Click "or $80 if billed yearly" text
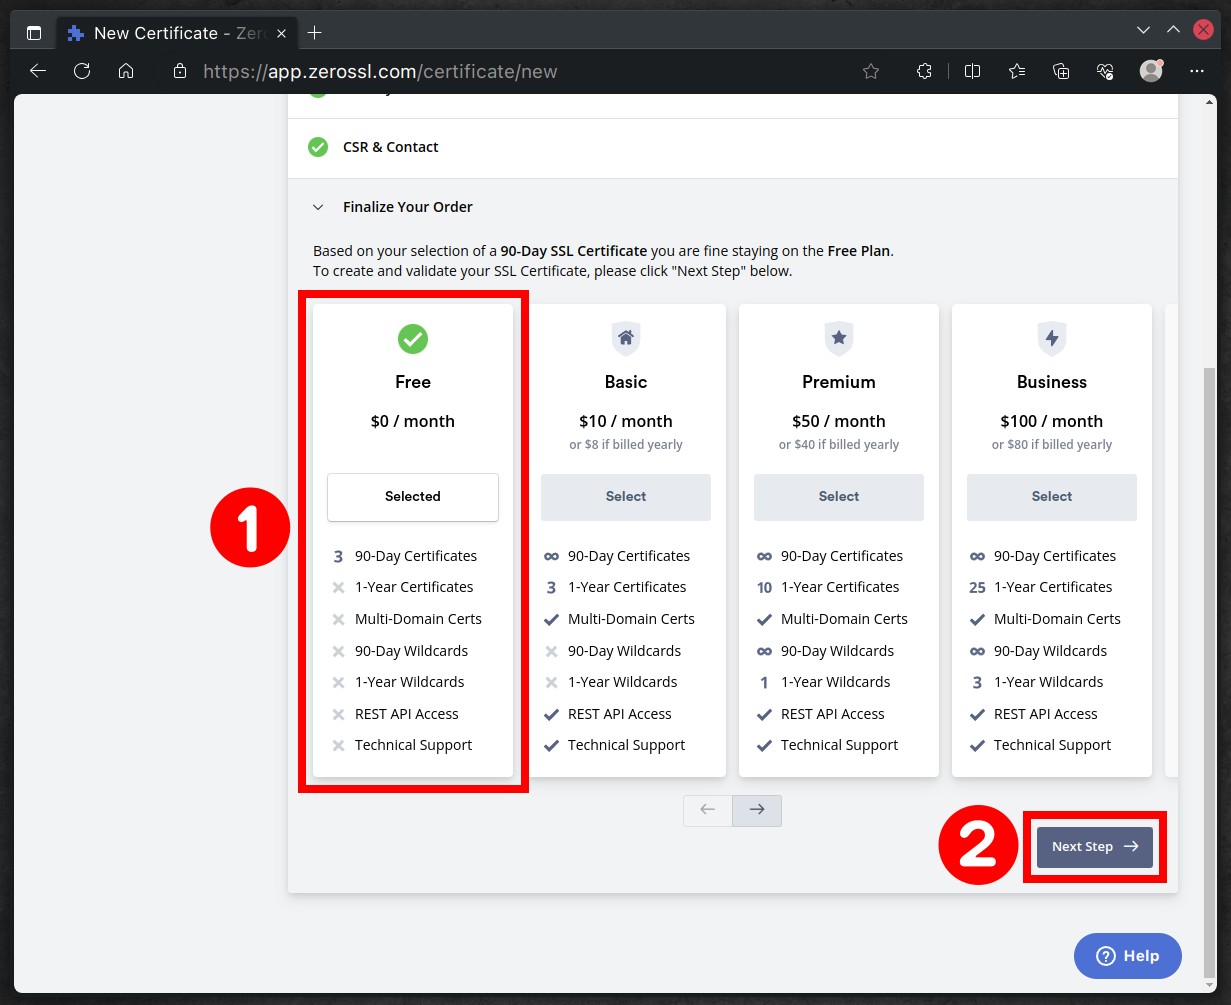 (1052, 445)
